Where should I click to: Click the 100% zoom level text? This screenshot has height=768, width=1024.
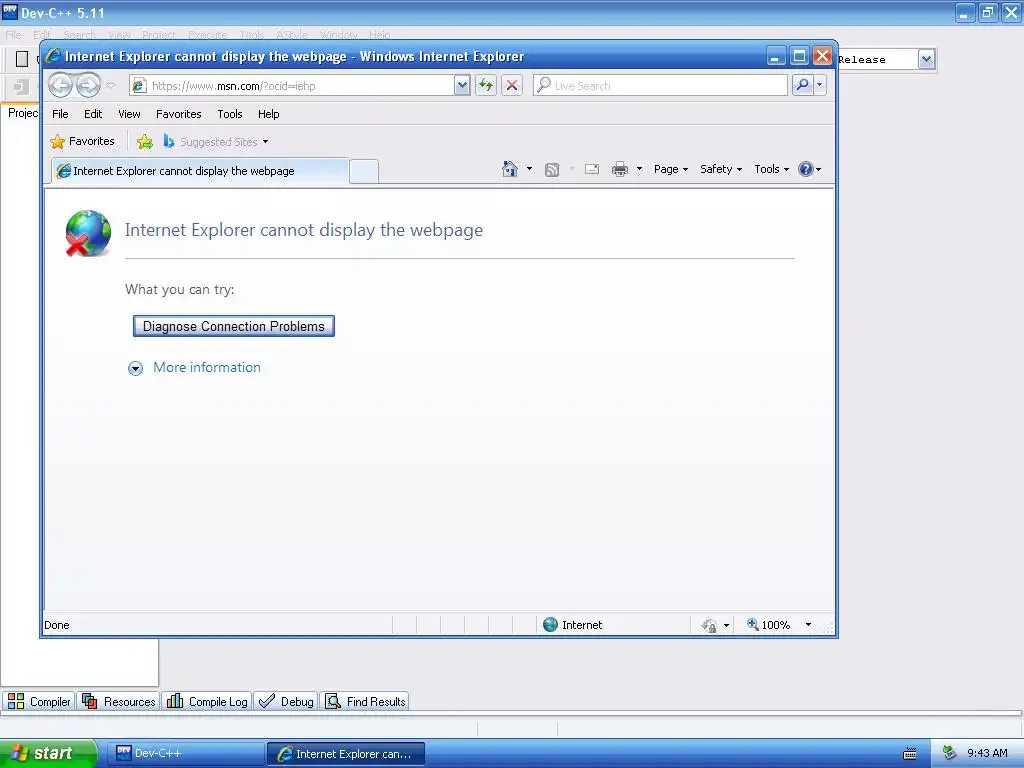pyautogui.click(x=776, y=625)
